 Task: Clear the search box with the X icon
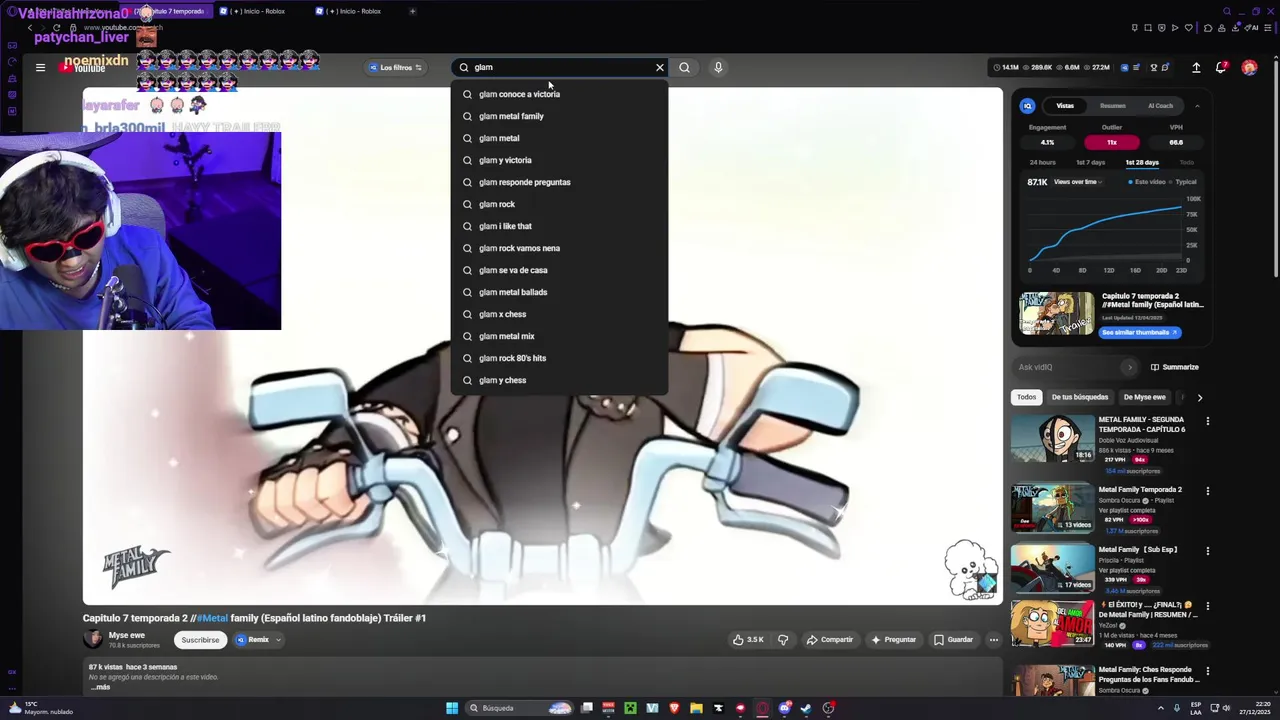[660, 68]
